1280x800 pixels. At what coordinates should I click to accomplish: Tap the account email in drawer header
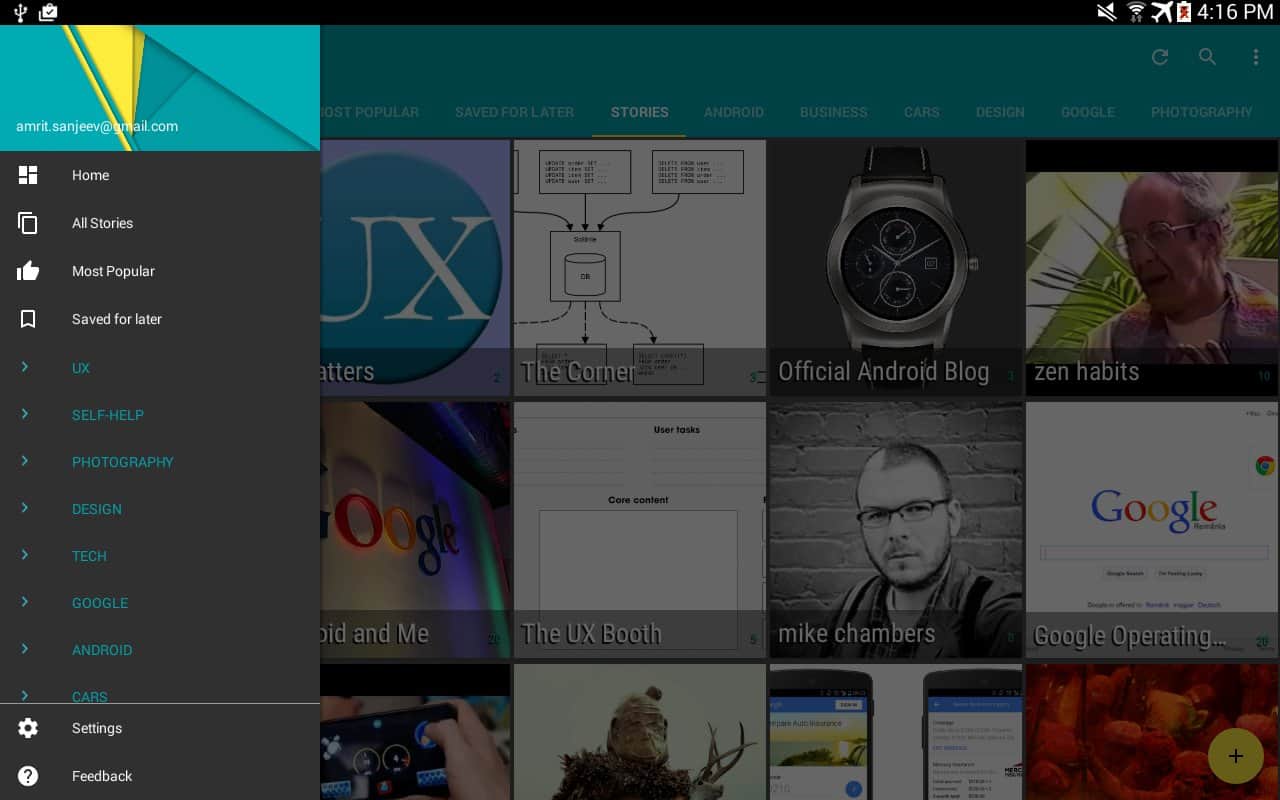coord(97,127)
